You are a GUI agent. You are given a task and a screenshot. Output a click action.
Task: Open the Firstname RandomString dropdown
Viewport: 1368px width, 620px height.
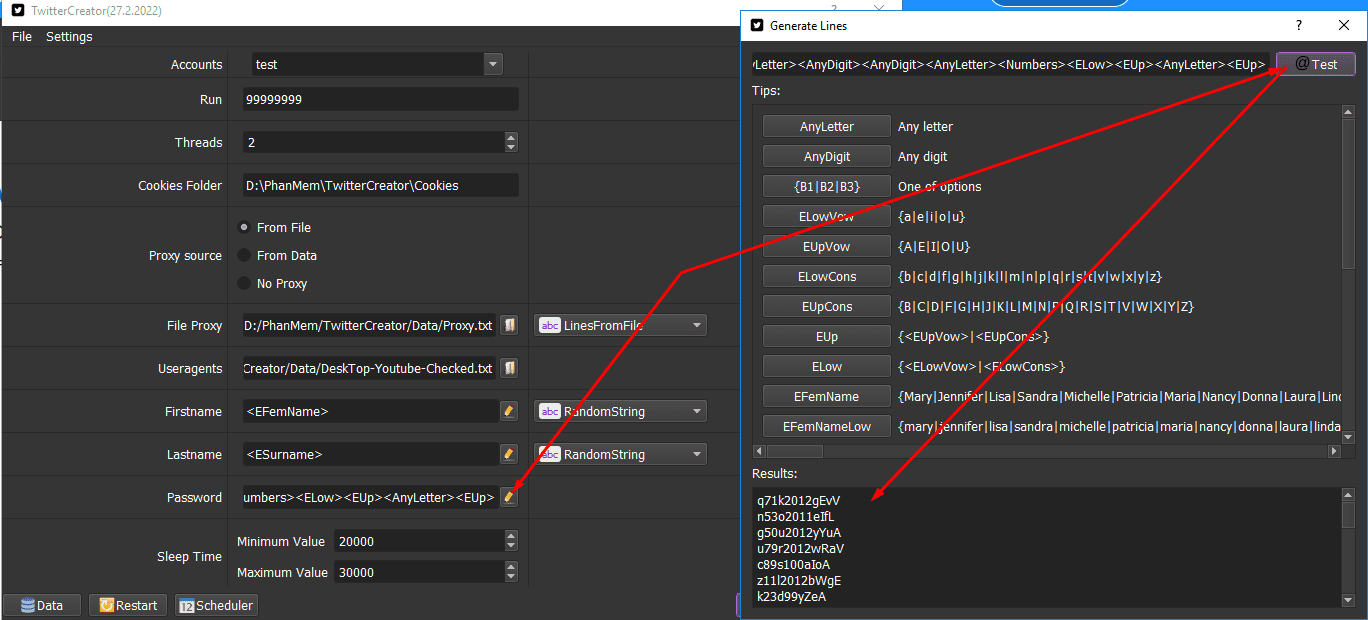(x=621, y=411)
